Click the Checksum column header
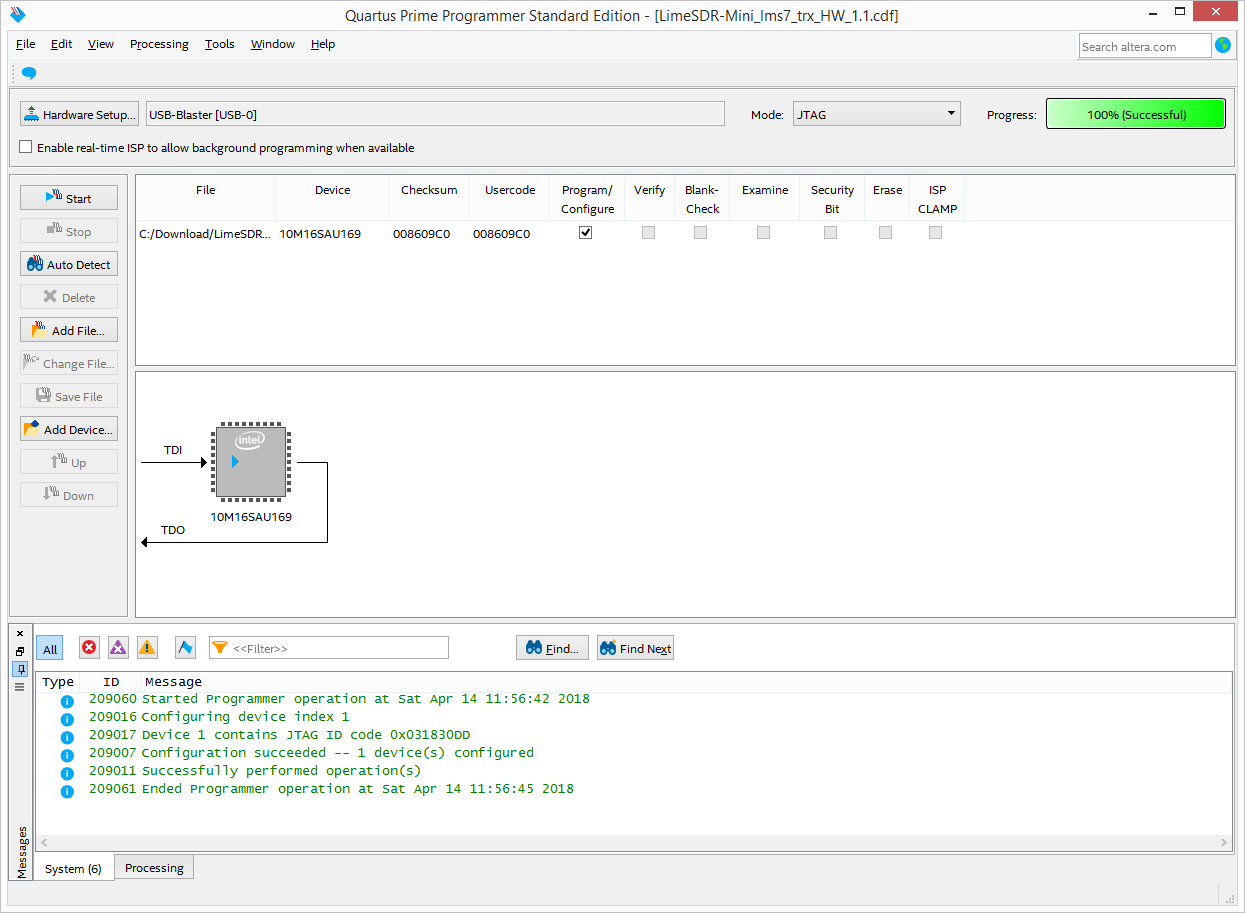Image resolution: width=1245 pixels, height=913 pixels. pyautogui.click(x=429, y=190)
